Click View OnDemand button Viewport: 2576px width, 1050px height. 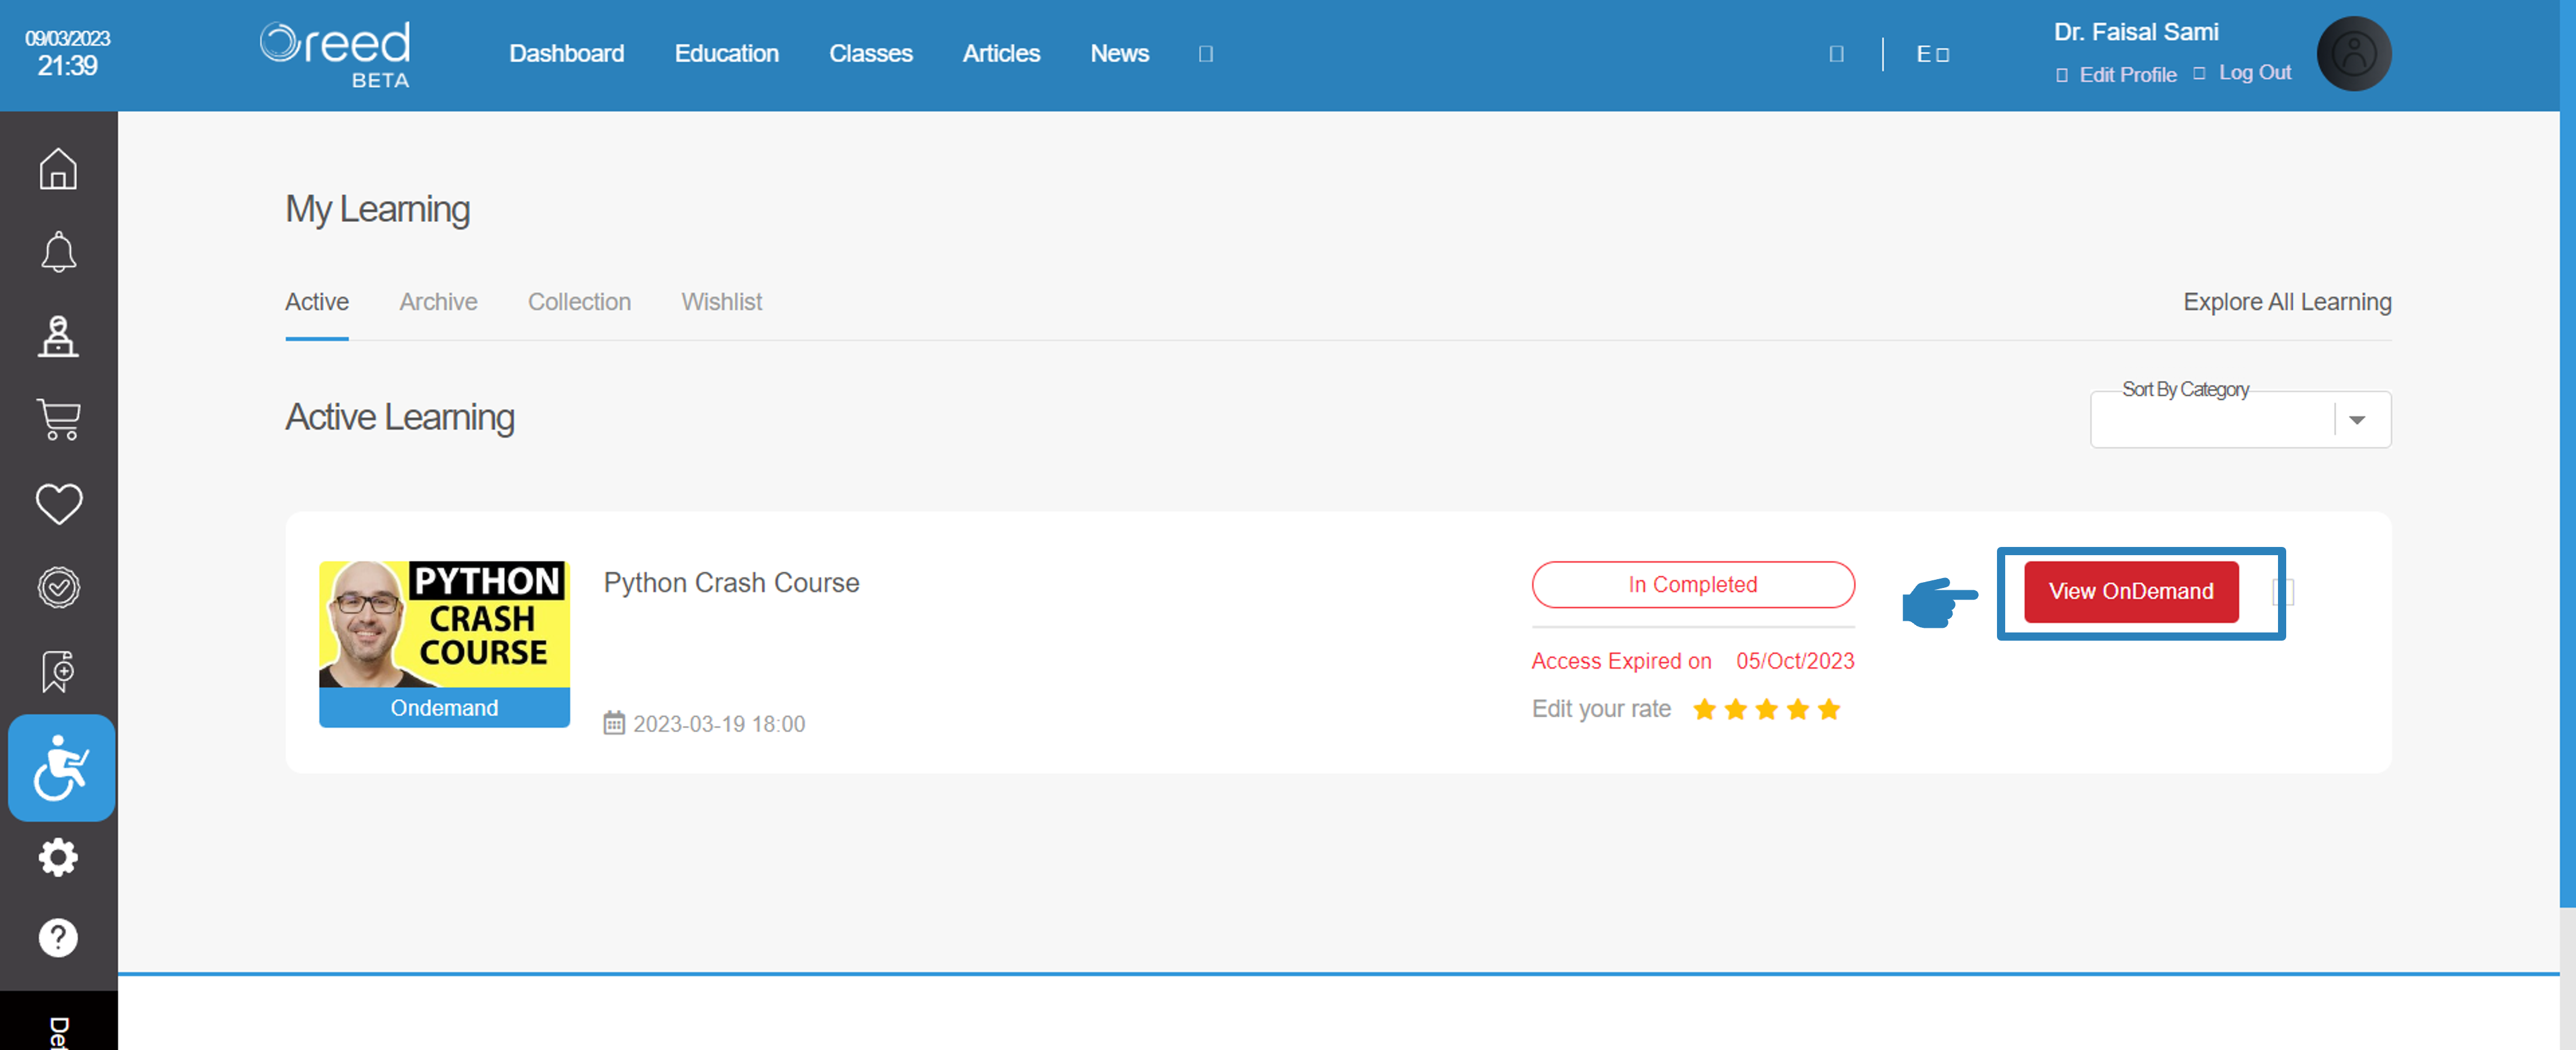(2131, 592)
